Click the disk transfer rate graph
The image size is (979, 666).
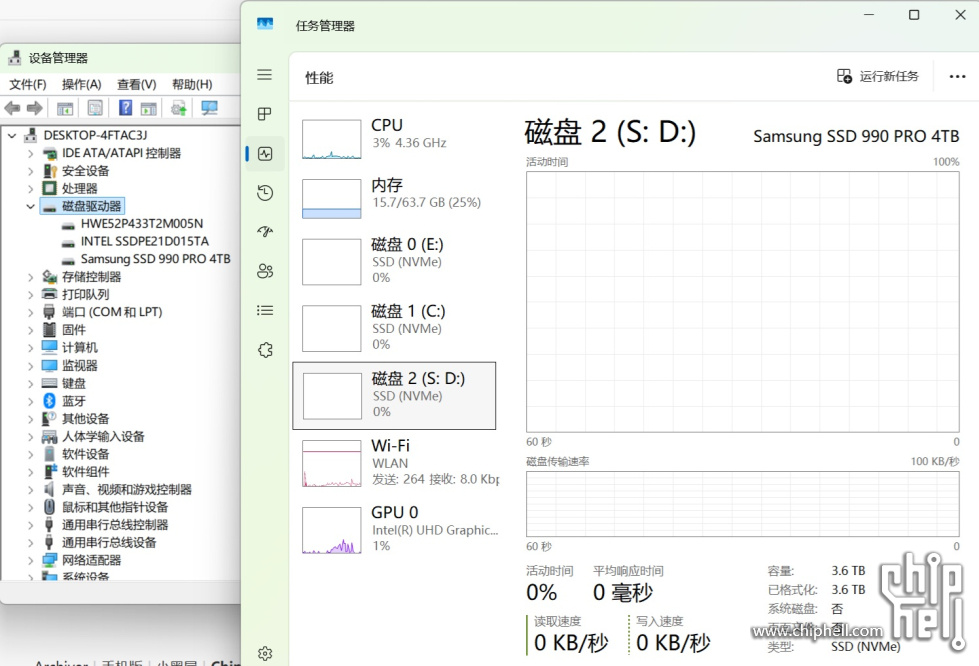tap(742, 504)
